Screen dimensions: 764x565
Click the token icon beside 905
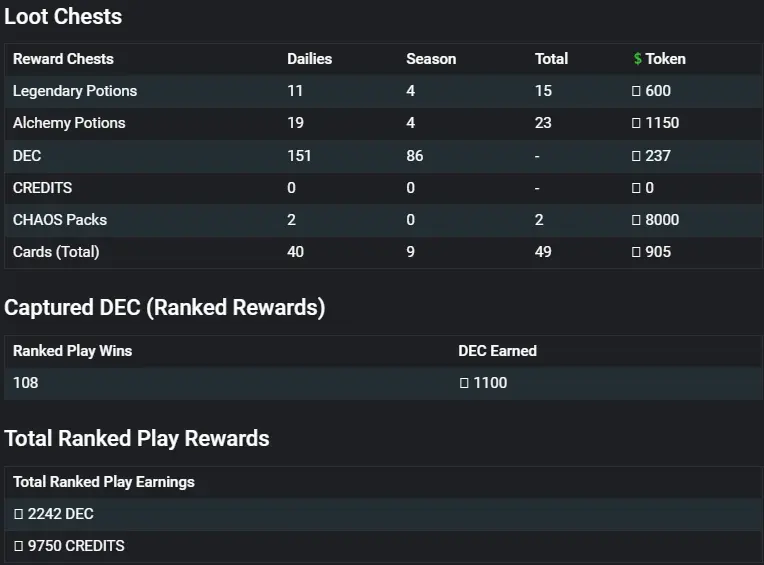point(636,252)
